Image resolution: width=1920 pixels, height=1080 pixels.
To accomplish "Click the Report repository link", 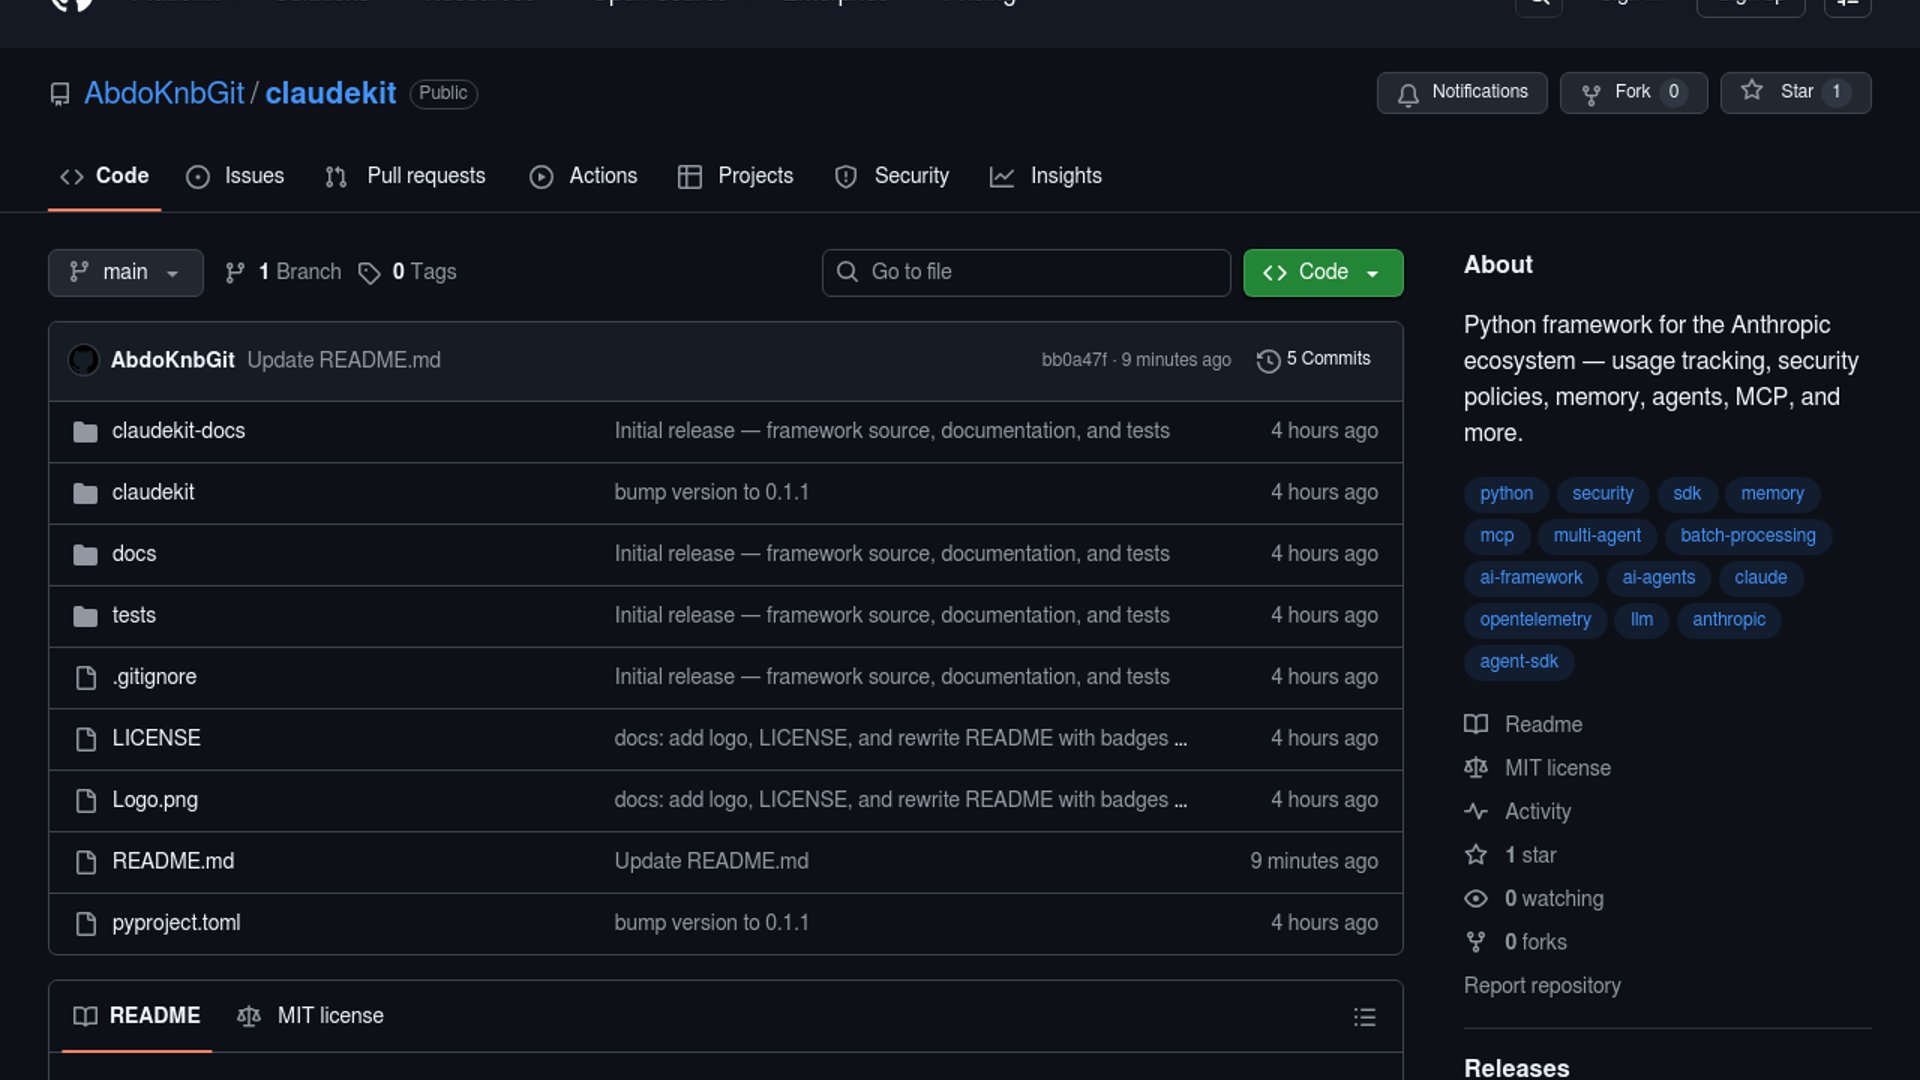I will point(1541,986).
